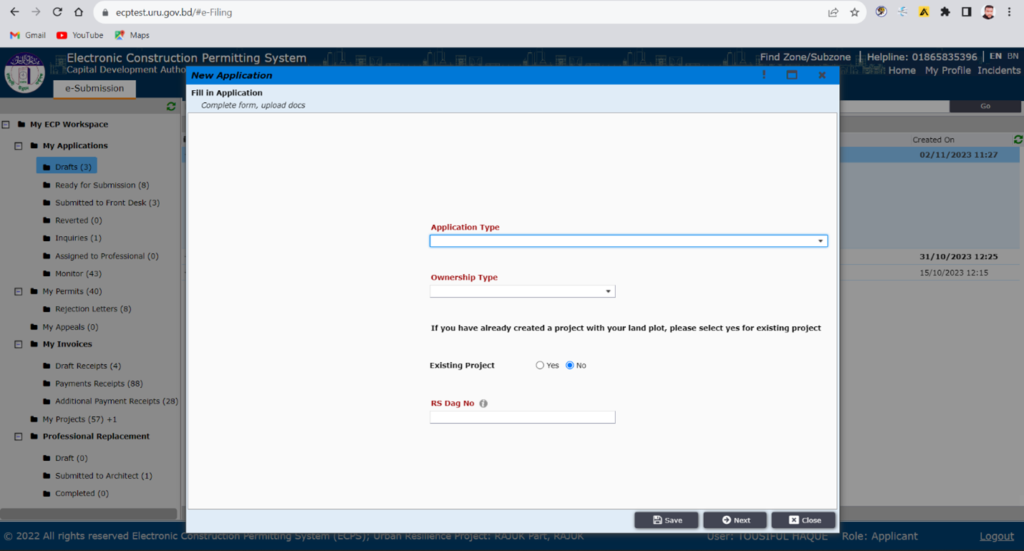The width and height of the screenshot is (1024, 551).
Task: Reload the page in the browser
Action: (56, 12)
